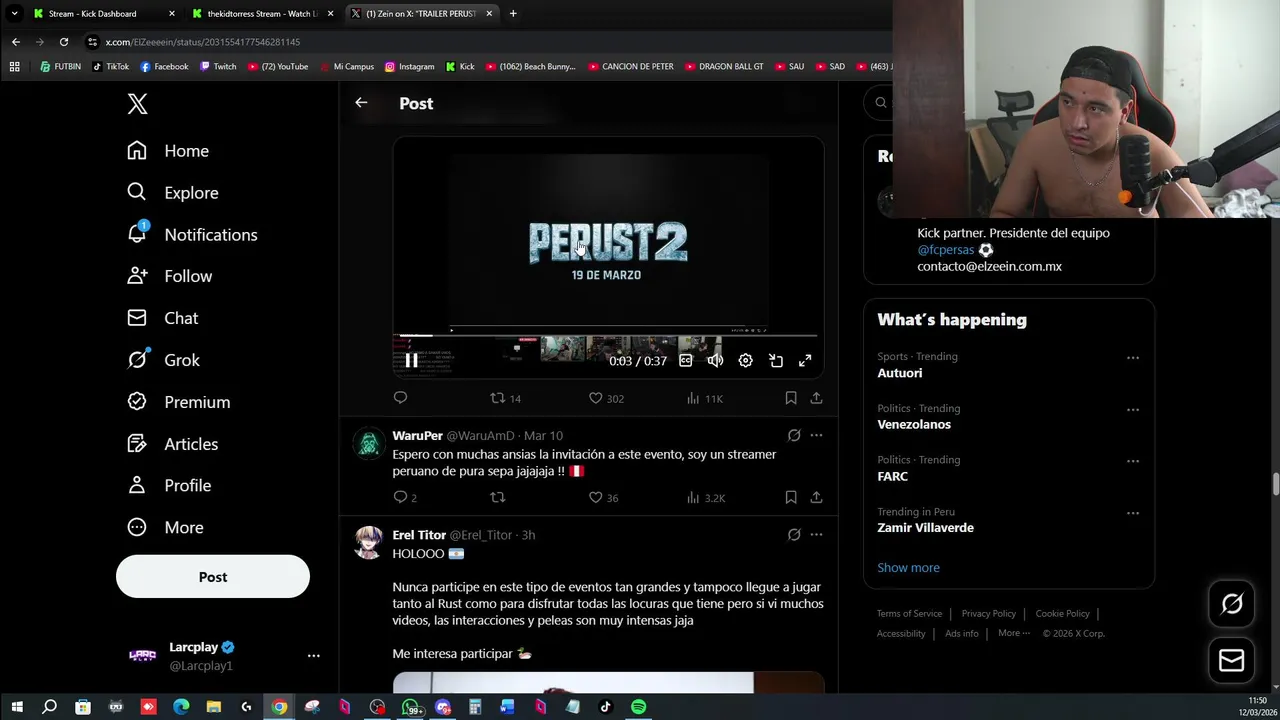1280x720 pixels.
Task: Reply to WaruPer's comment
Action: click(404, 497)
